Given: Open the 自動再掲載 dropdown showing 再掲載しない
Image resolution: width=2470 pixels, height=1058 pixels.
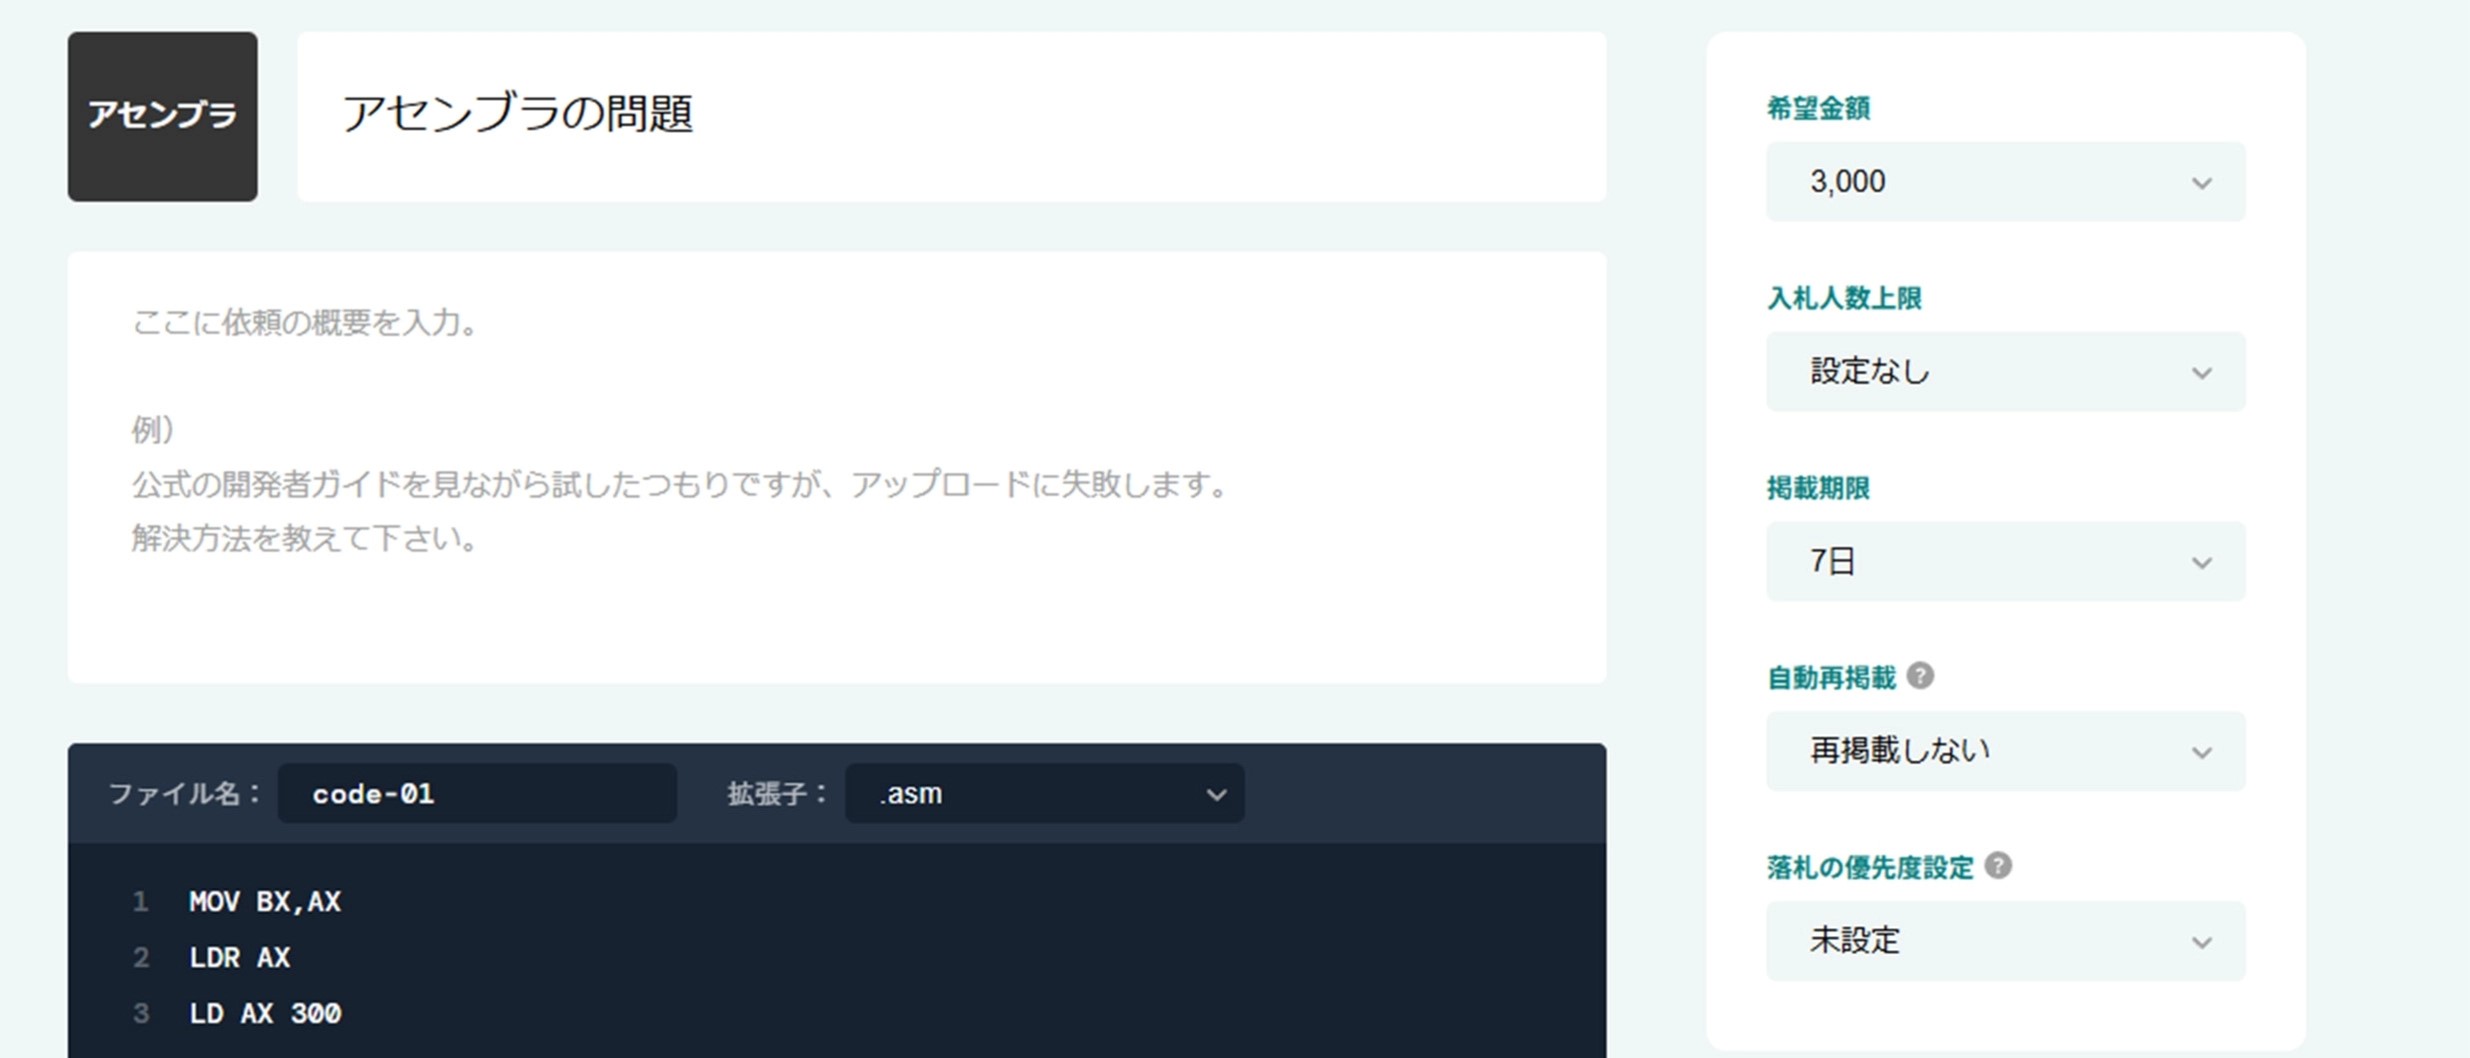Looking at the screenshot, I should click(2005, 751).
